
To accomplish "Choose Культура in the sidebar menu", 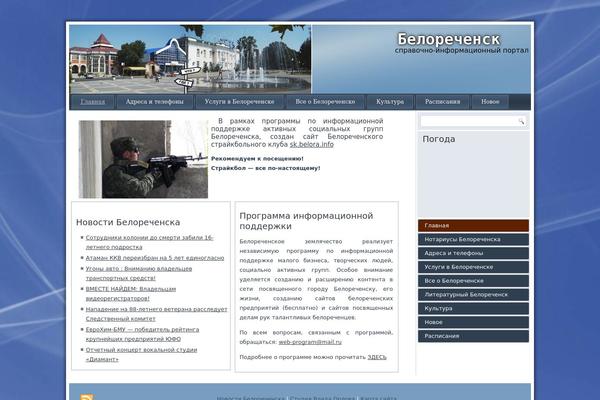I will point(473,309).
